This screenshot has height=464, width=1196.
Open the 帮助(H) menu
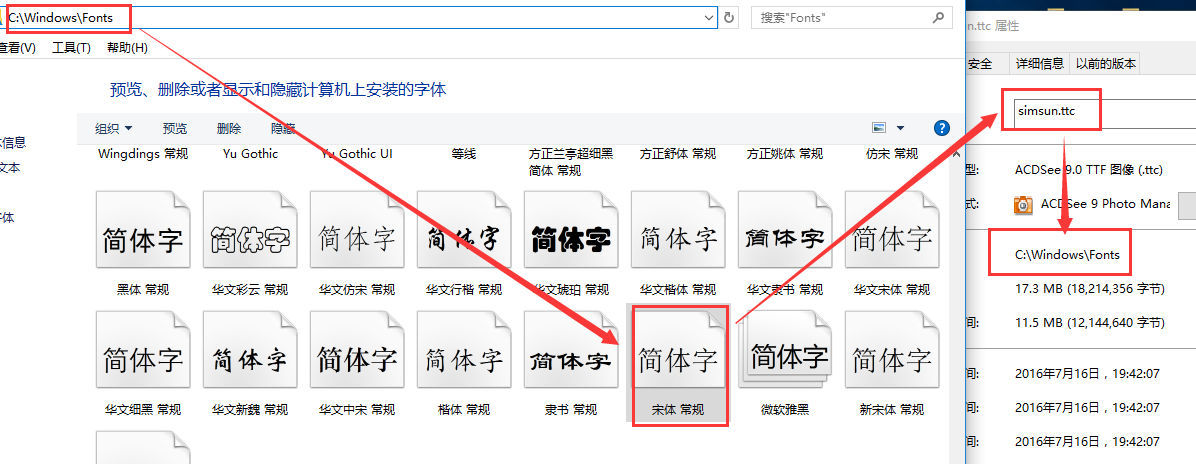[x=127, y=48]
